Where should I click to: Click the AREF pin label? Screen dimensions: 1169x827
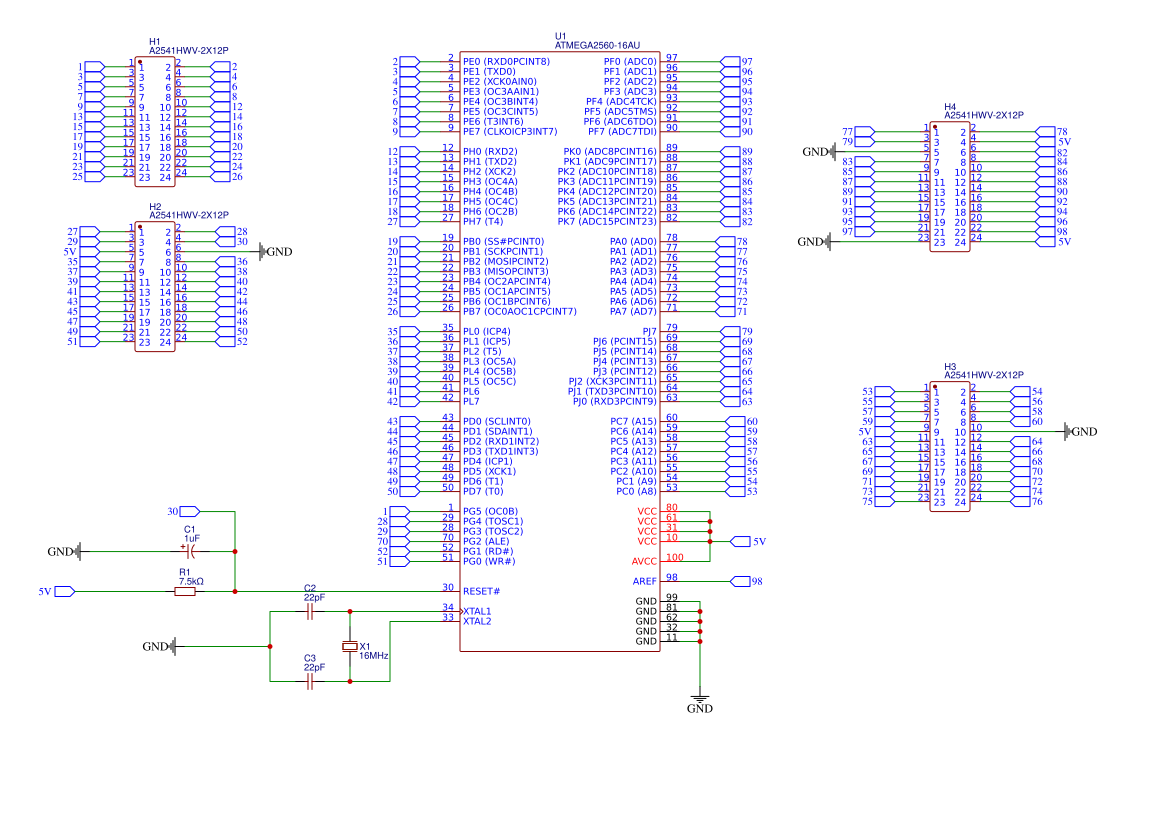pyautogui.click(x=645, y=582)
